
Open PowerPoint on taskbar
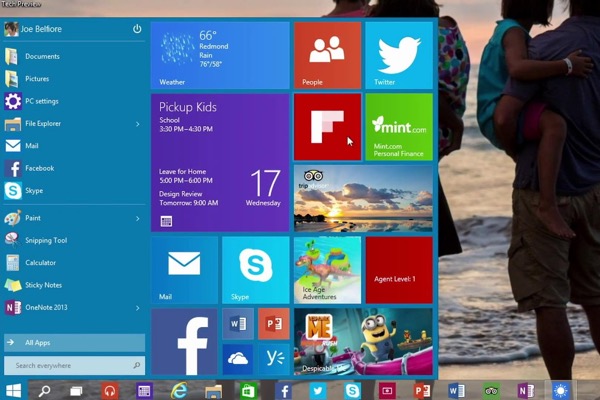(422, 391)
